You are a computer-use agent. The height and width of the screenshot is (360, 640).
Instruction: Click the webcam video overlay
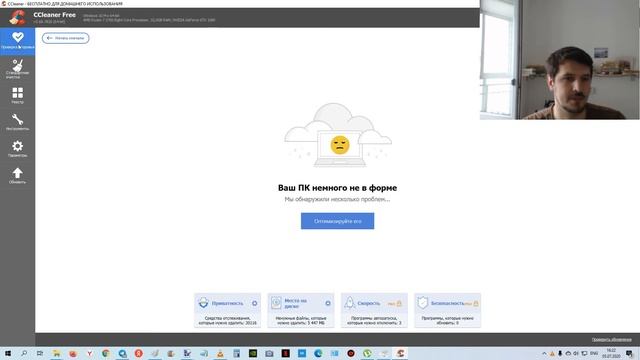point(560,60)
